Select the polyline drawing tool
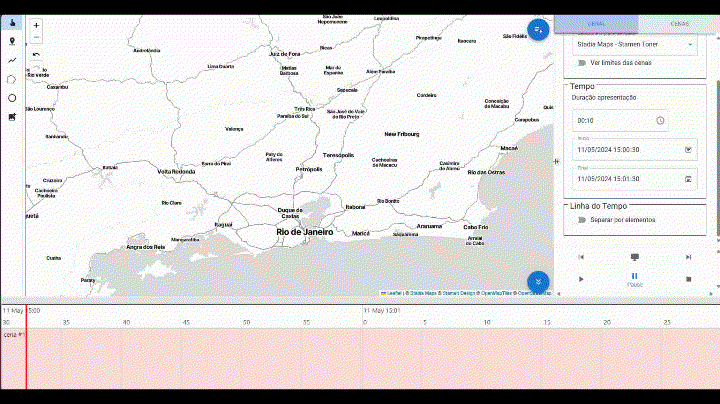Screen dimensions: 720x404 click(x=12, y=60)
